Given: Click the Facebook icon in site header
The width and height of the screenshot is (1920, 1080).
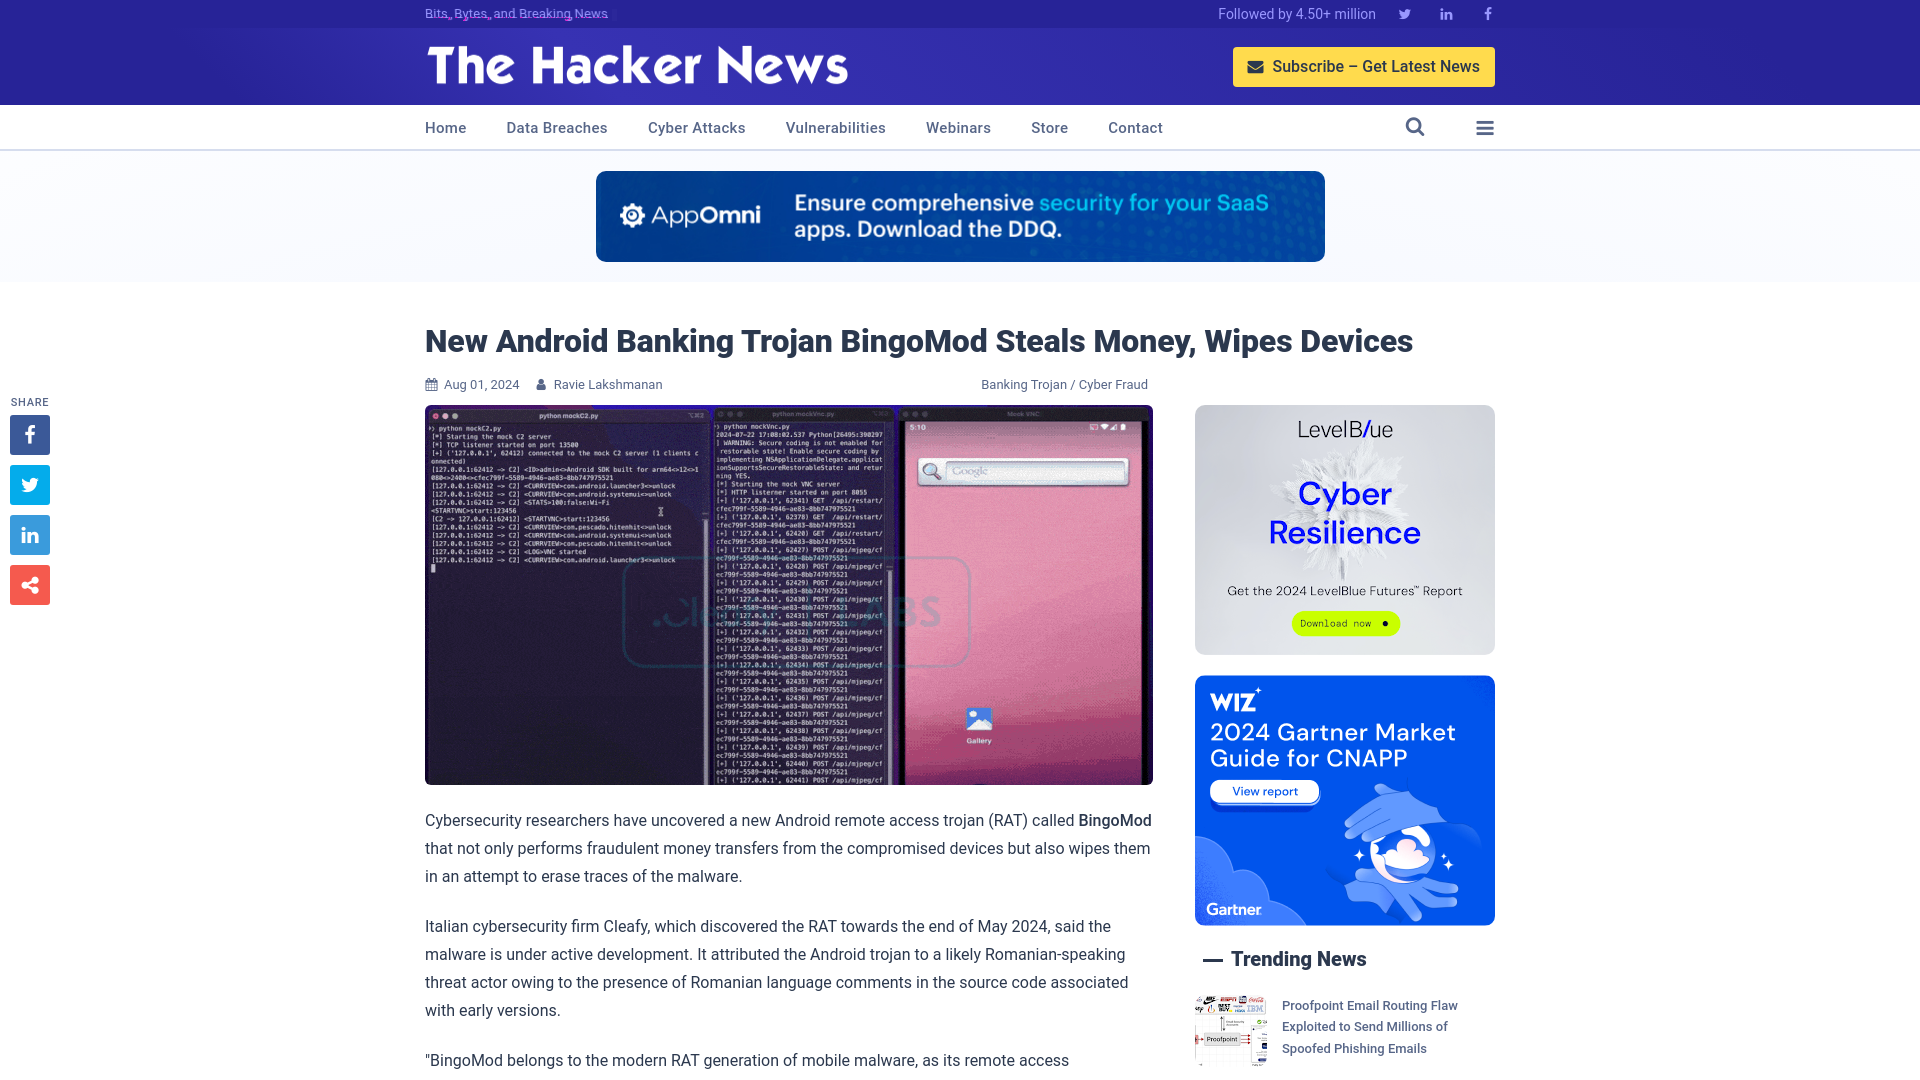Looking at the screenshot, I should coord(1486,13).
